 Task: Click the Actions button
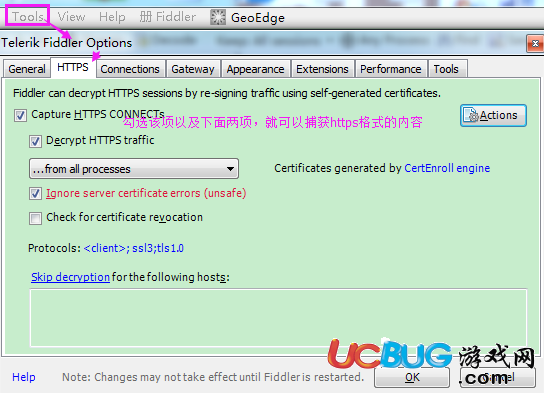coord(493,115)
